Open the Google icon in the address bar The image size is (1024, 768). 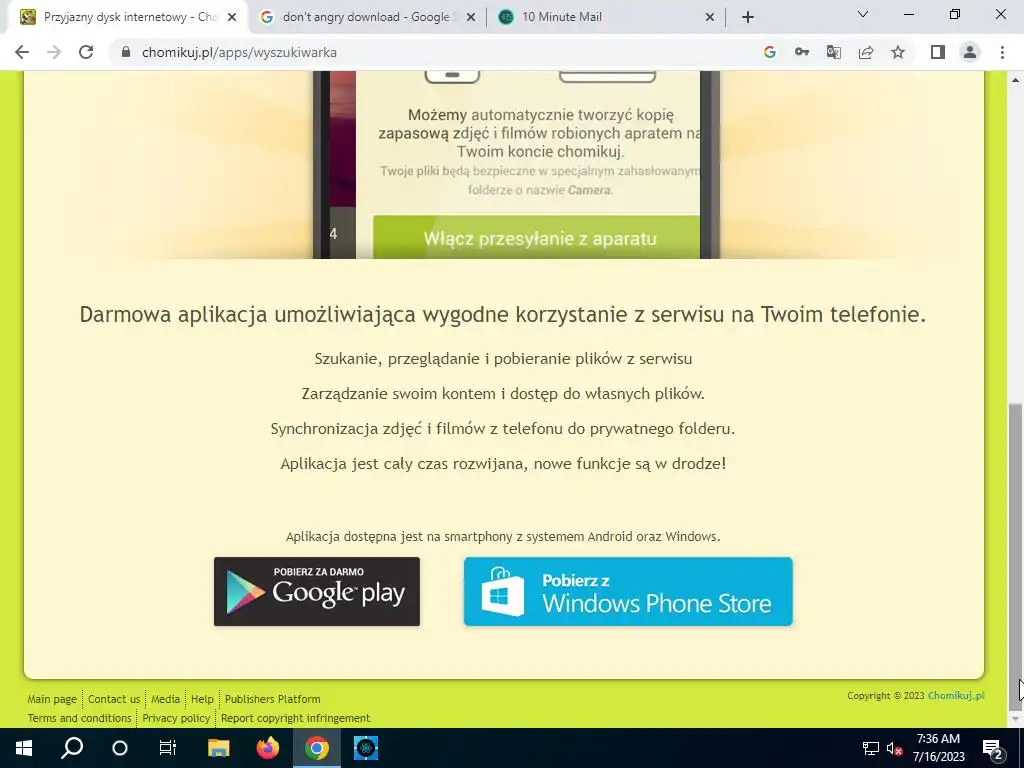(769, 52)
